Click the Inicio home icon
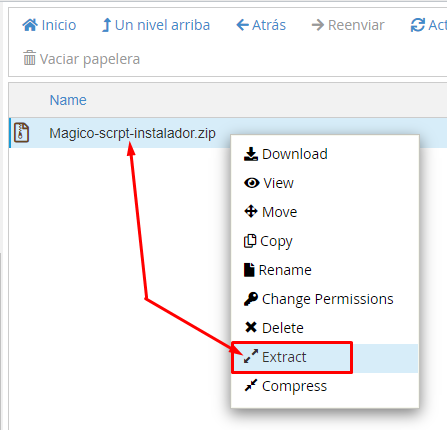The width and height of the screenshot is (447, 430). (x=30, y=25)
